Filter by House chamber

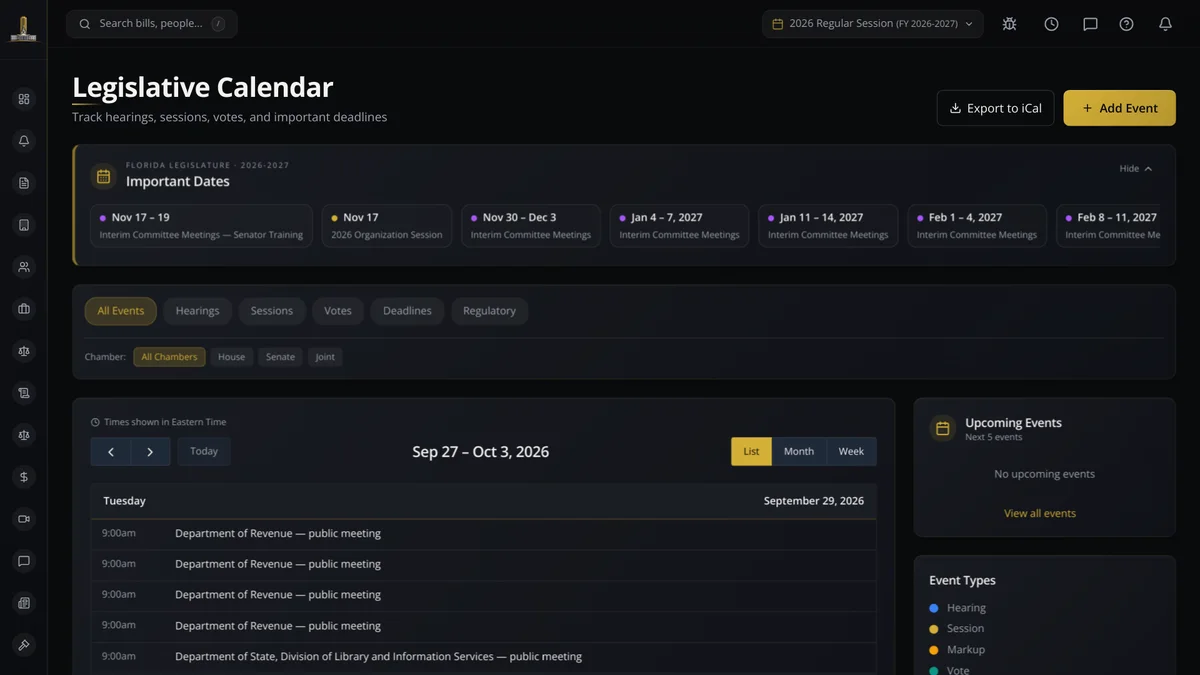point(232,357)
